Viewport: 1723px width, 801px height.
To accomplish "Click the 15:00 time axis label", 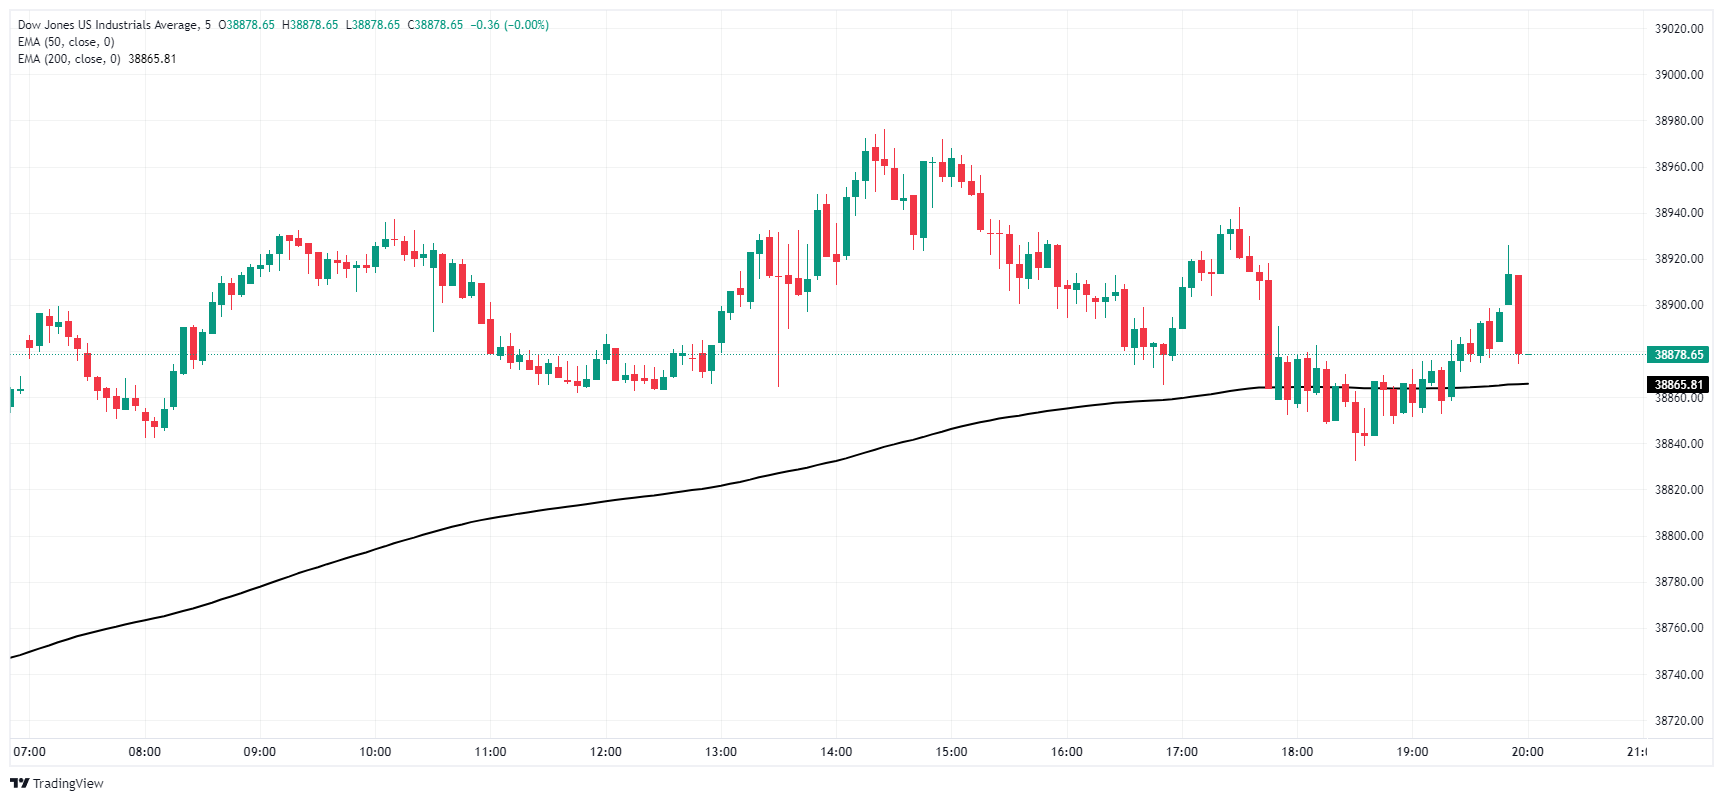I will pyautogui.click(x=951, y=752).
